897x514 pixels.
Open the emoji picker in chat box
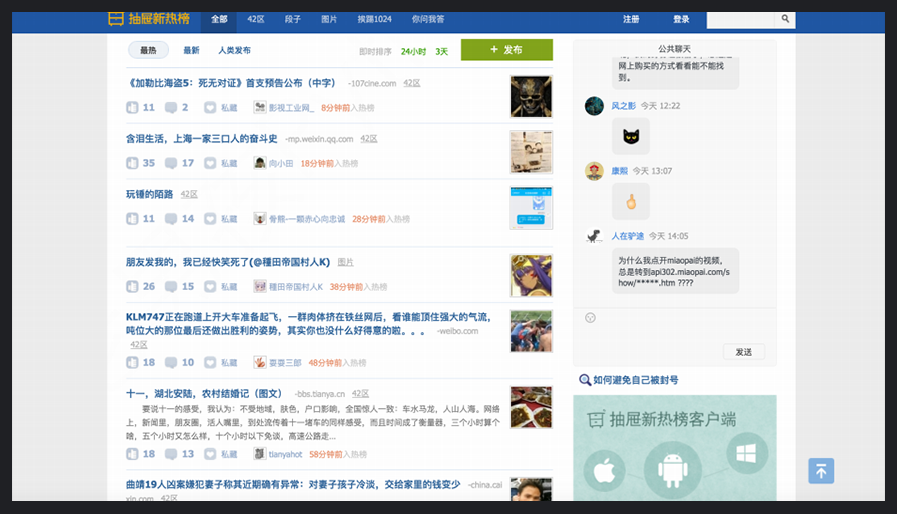pos(590,318)
